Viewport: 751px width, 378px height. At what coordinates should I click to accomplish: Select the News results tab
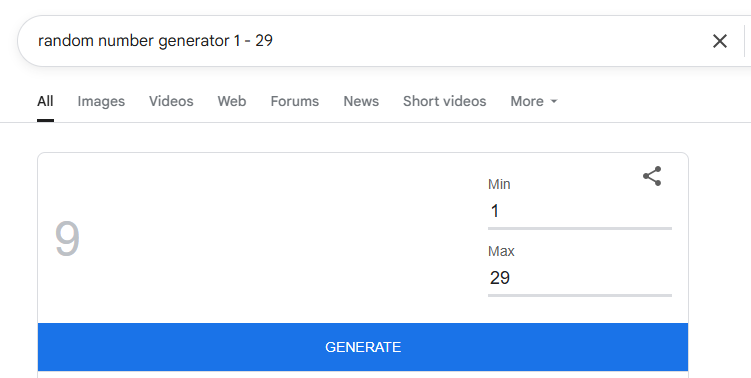click(361, 102)
